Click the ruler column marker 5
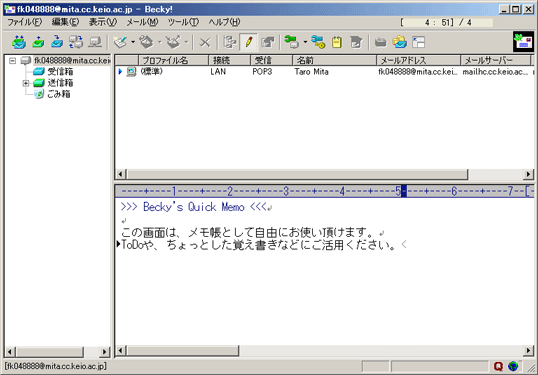 click(398, 191)
